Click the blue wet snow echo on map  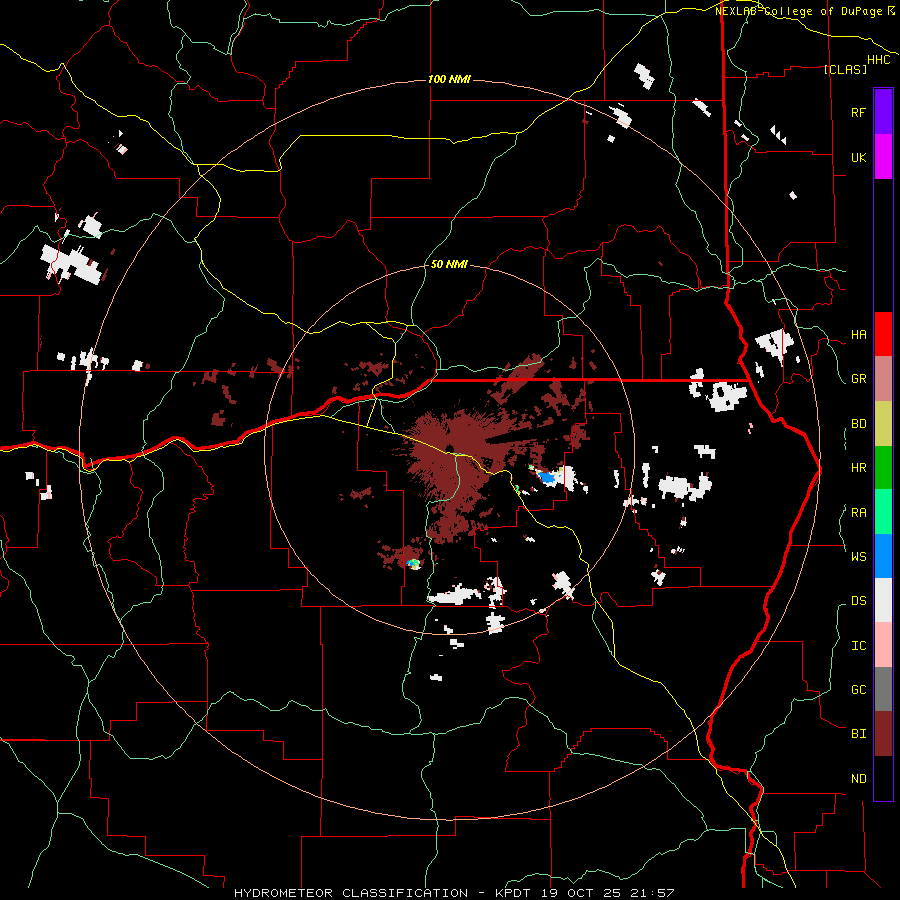(x=548, y=477)
